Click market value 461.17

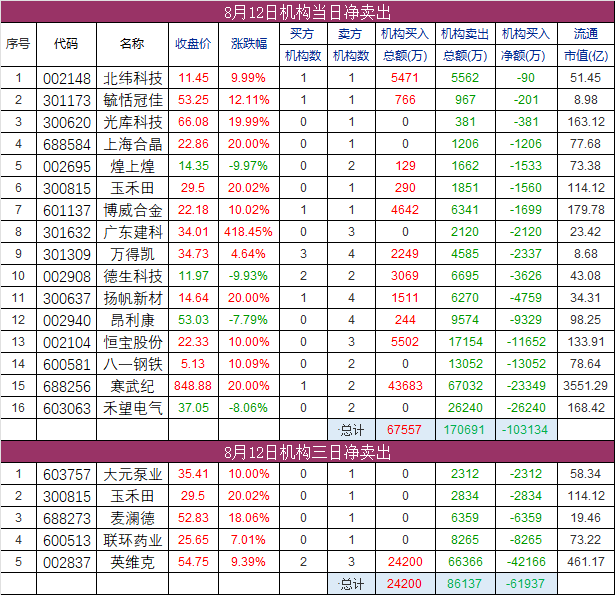click(x=585, y=562)
